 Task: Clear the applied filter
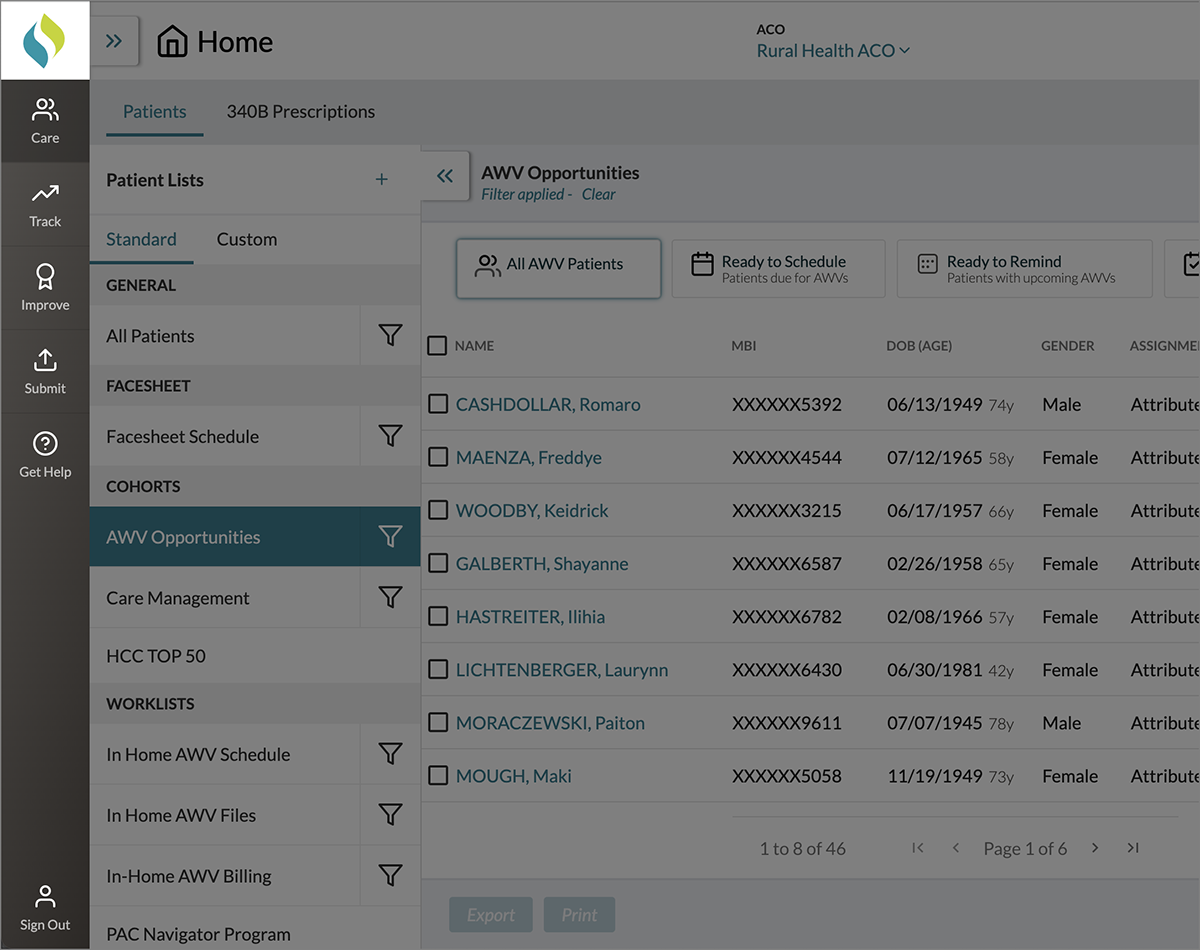point(598,195)
